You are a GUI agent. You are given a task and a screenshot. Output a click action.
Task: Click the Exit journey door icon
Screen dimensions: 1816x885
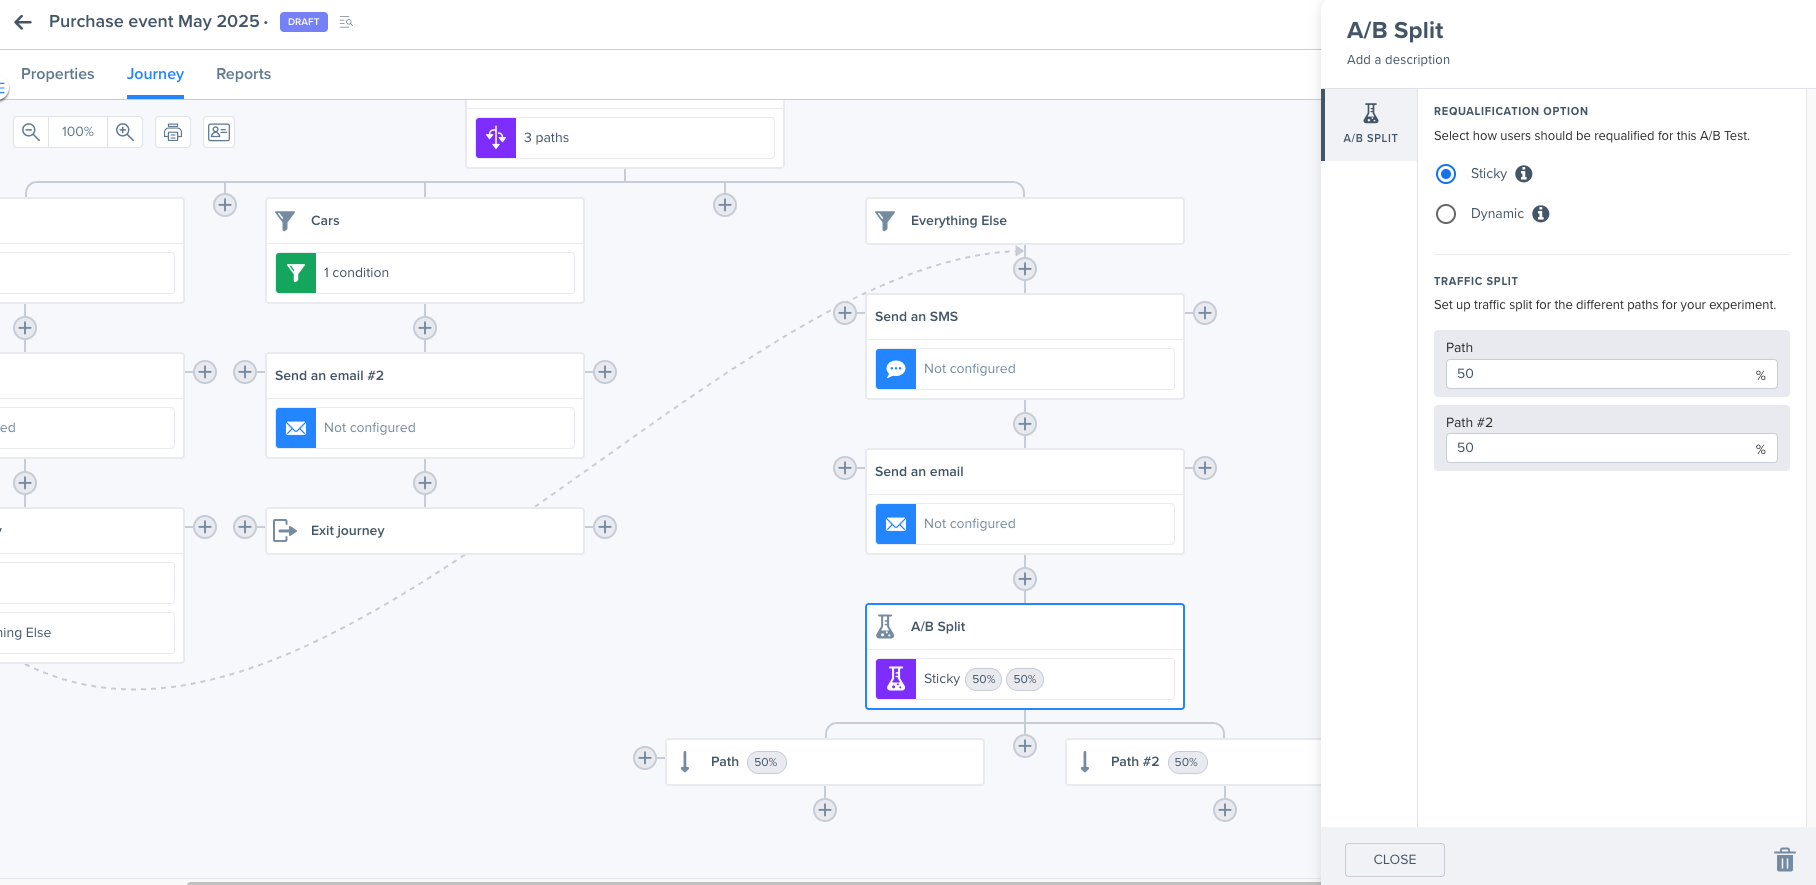tap(286, 531)
